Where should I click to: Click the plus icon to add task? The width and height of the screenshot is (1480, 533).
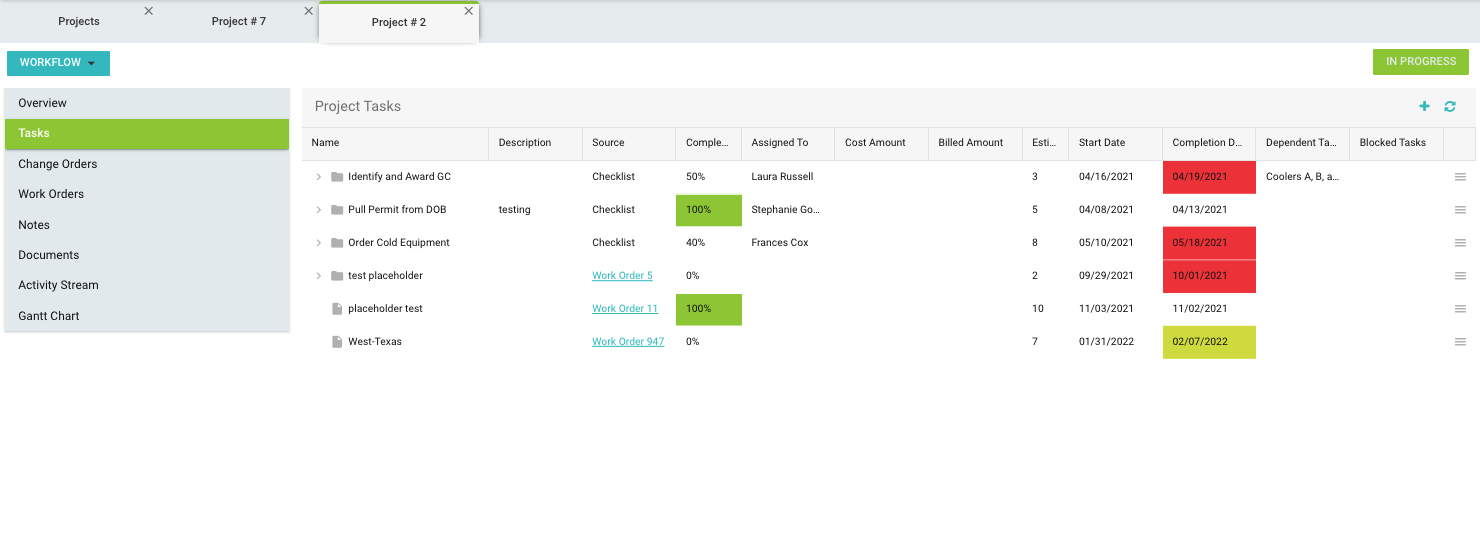1424,106
